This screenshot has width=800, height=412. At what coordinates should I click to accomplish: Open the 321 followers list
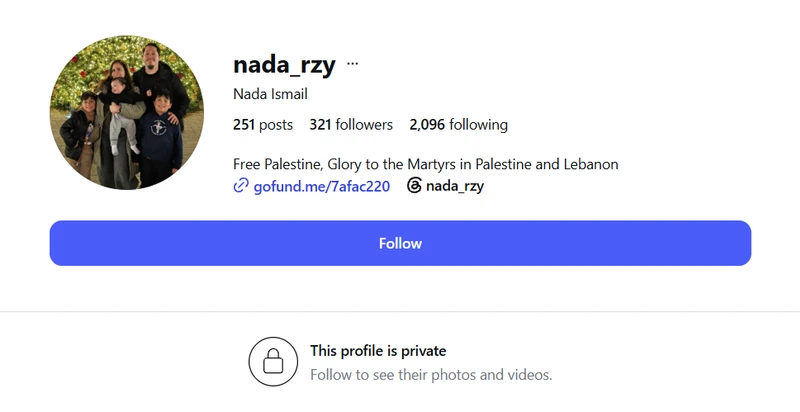pyautogui.click(x=351, y=125)
